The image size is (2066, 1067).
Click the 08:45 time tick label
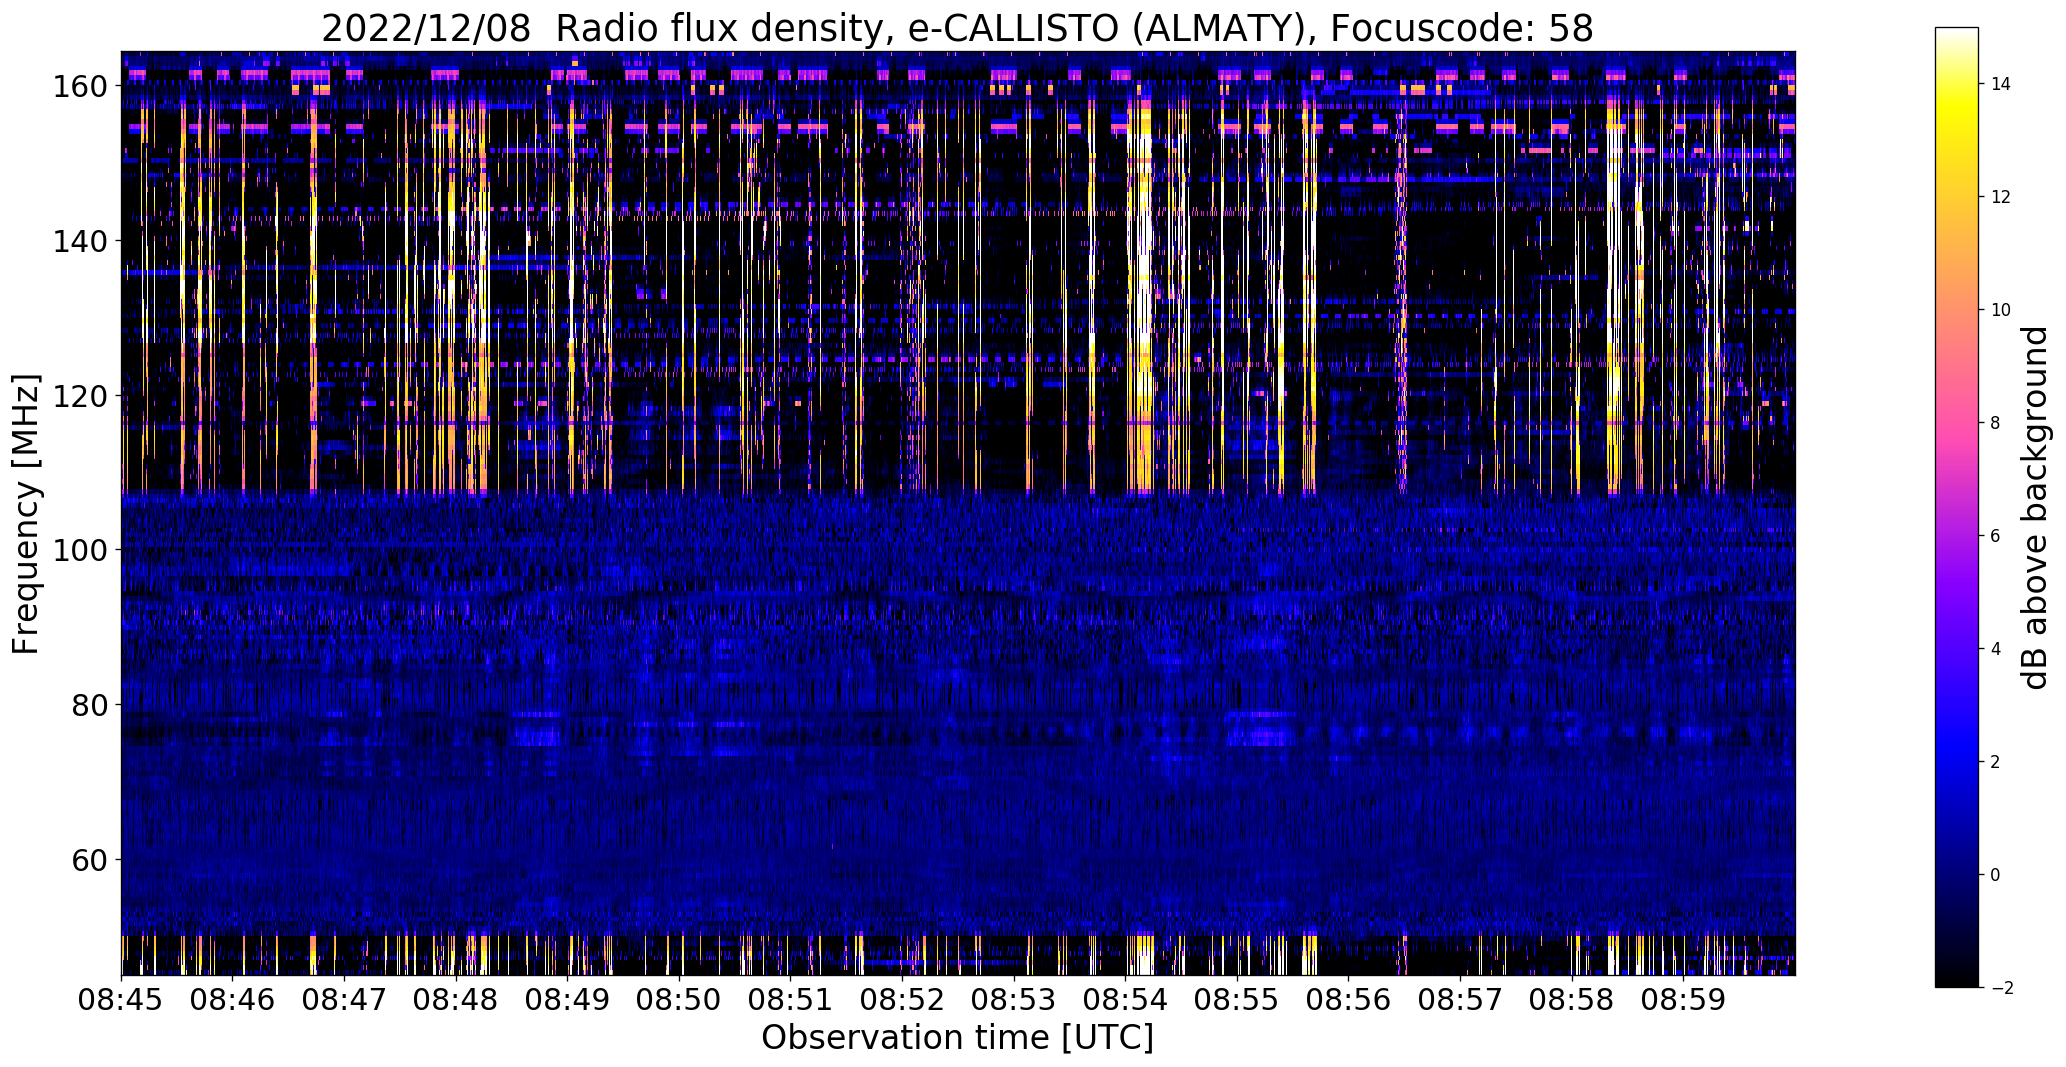click(x=122, y=998)
